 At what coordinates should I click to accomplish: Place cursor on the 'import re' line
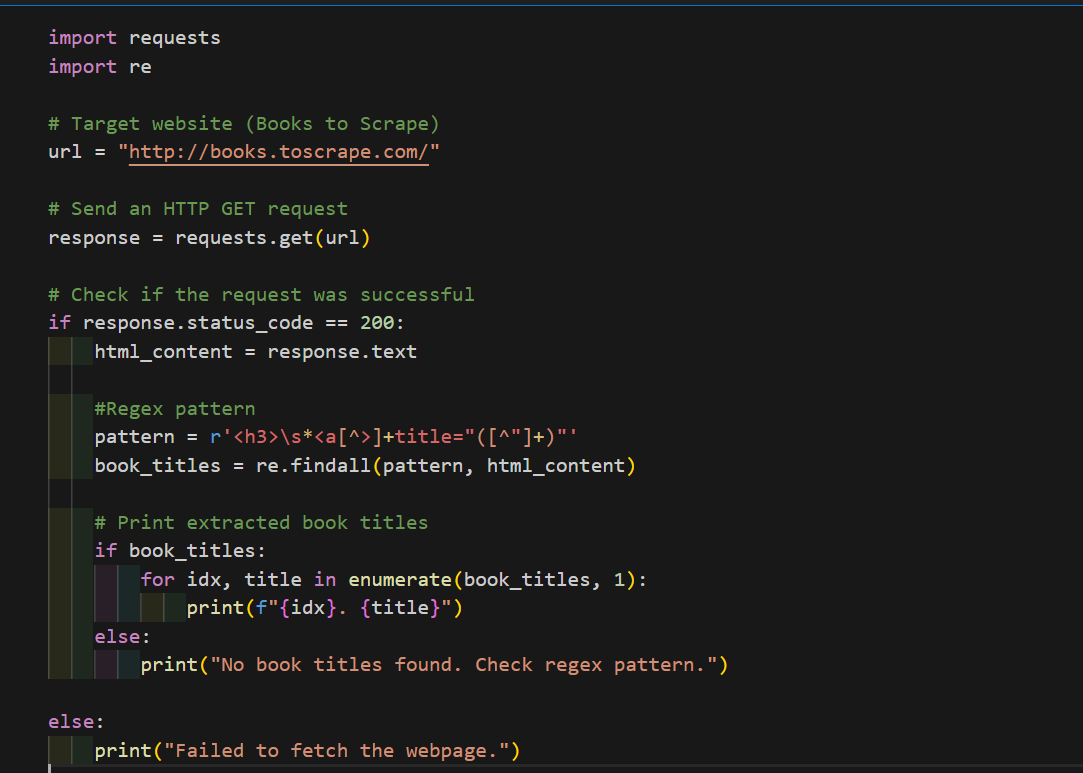(x=100, y=67)
